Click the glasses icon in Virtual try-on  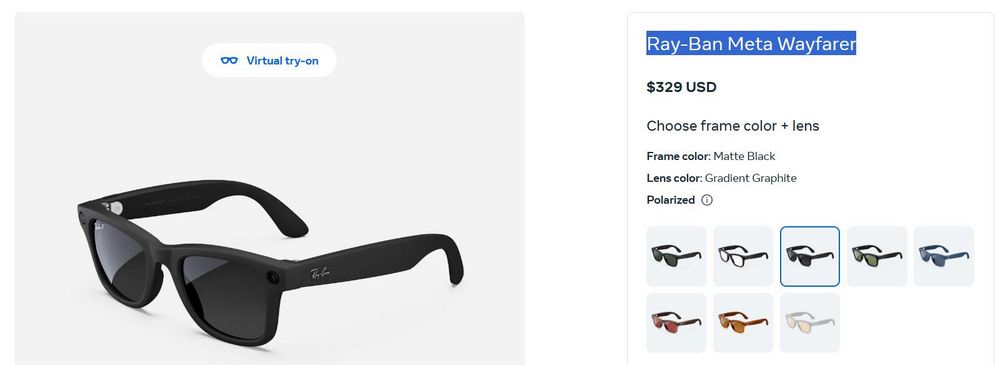point(229,61)
